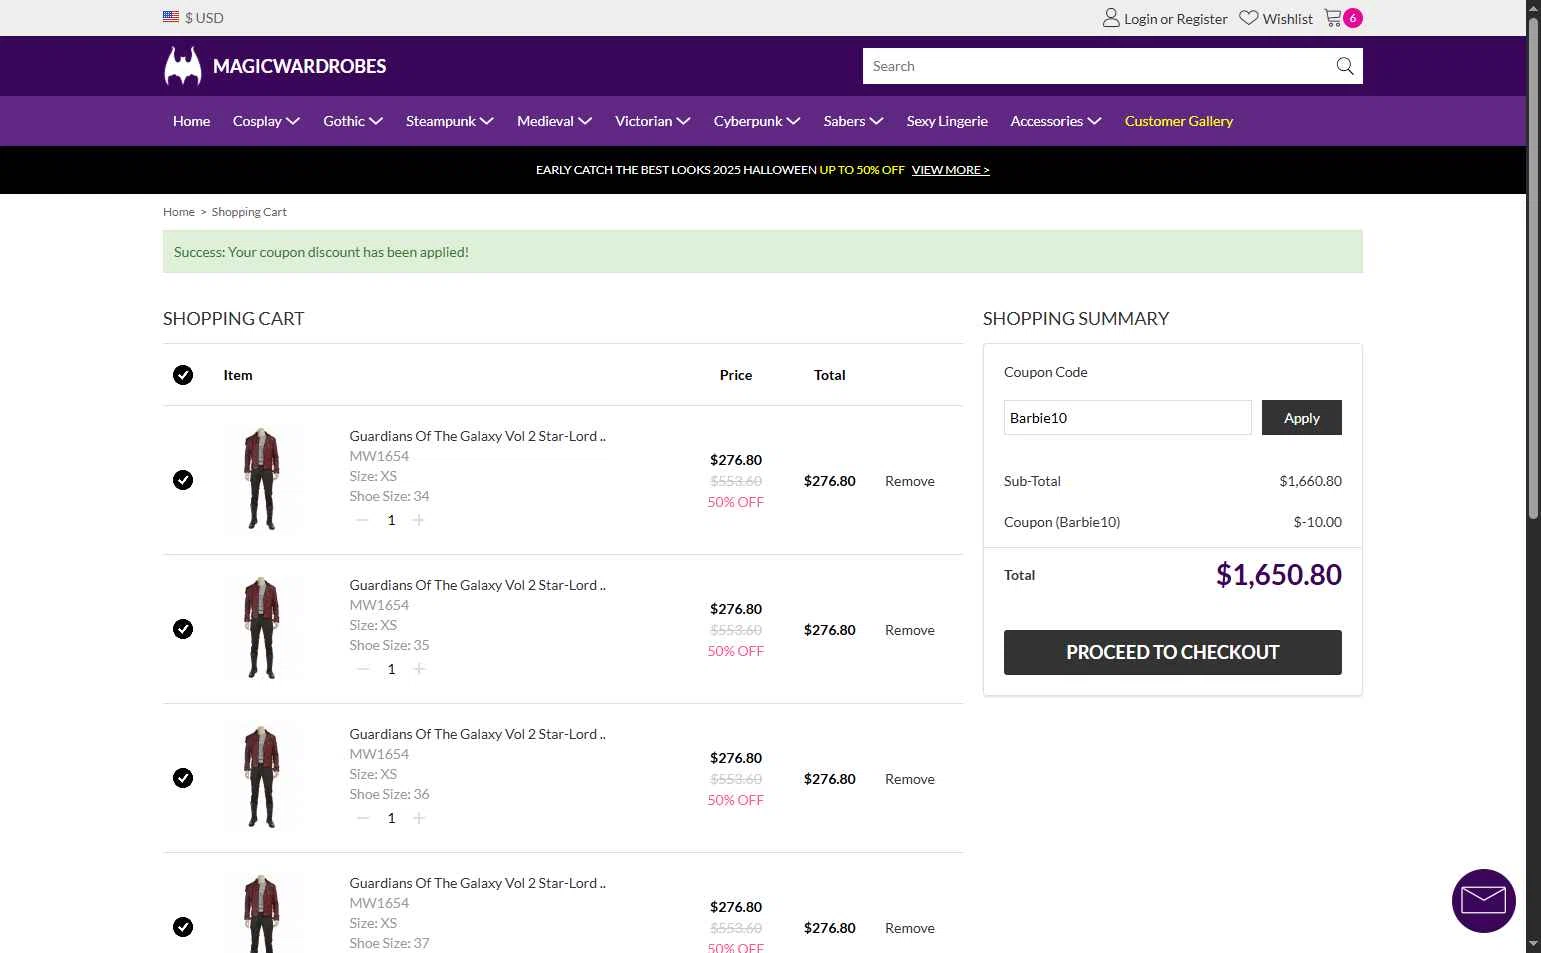Click the Home breadcrumb link
The width and height of the screenshot is (1541, 953).
(179, 212)
